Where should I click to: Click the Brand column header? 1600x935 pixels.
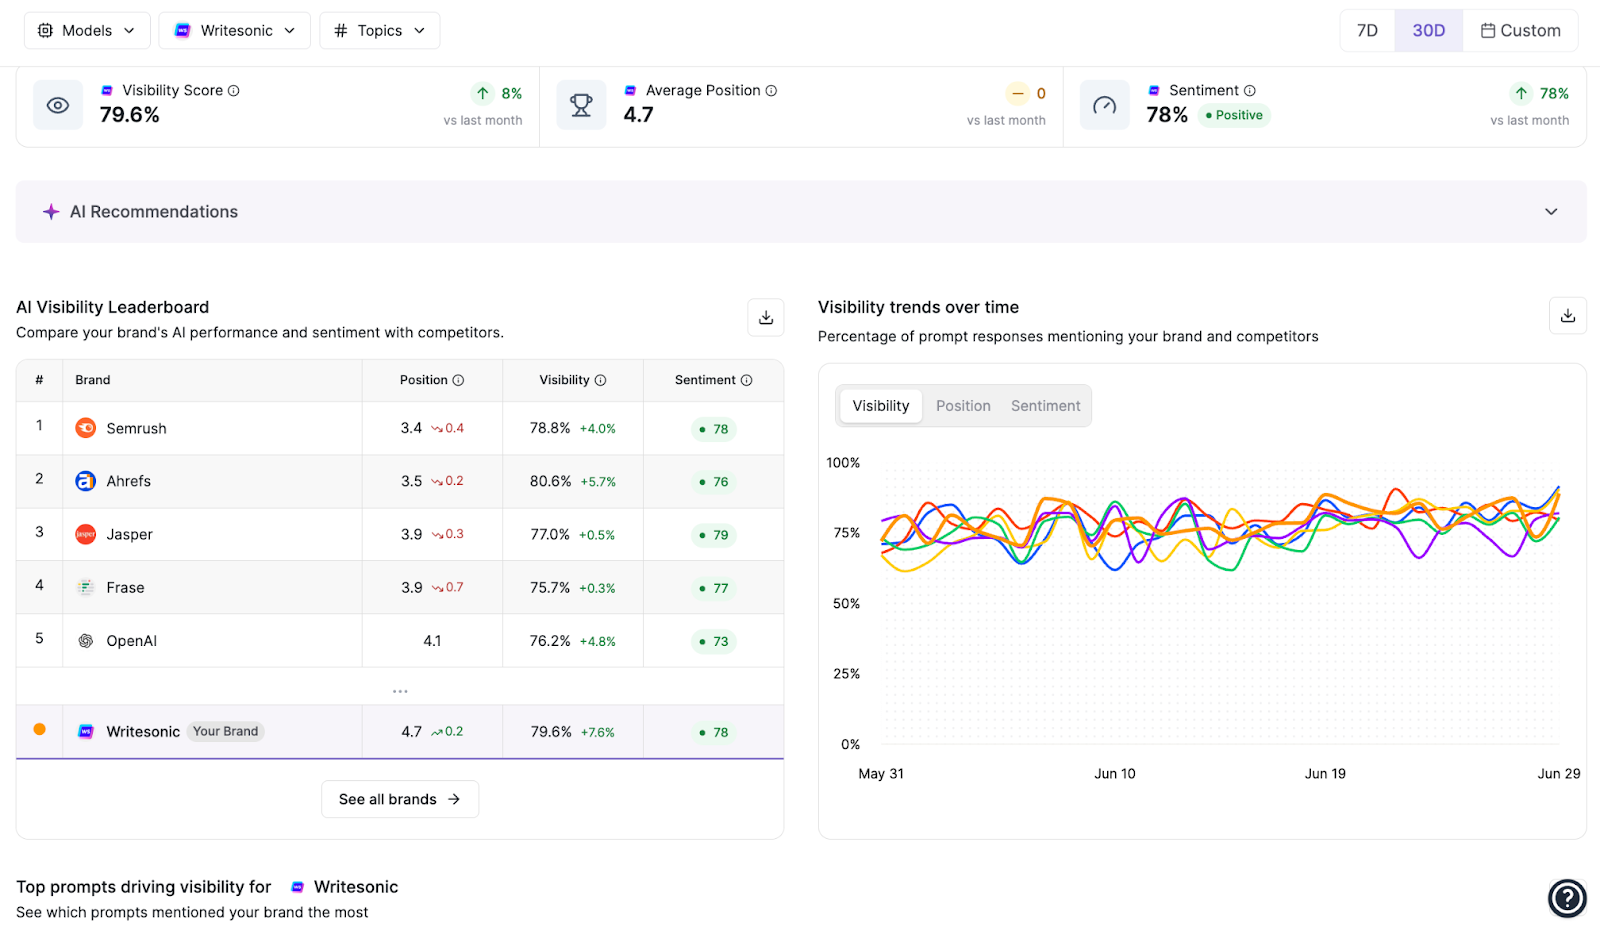click(x=93, y=380)
